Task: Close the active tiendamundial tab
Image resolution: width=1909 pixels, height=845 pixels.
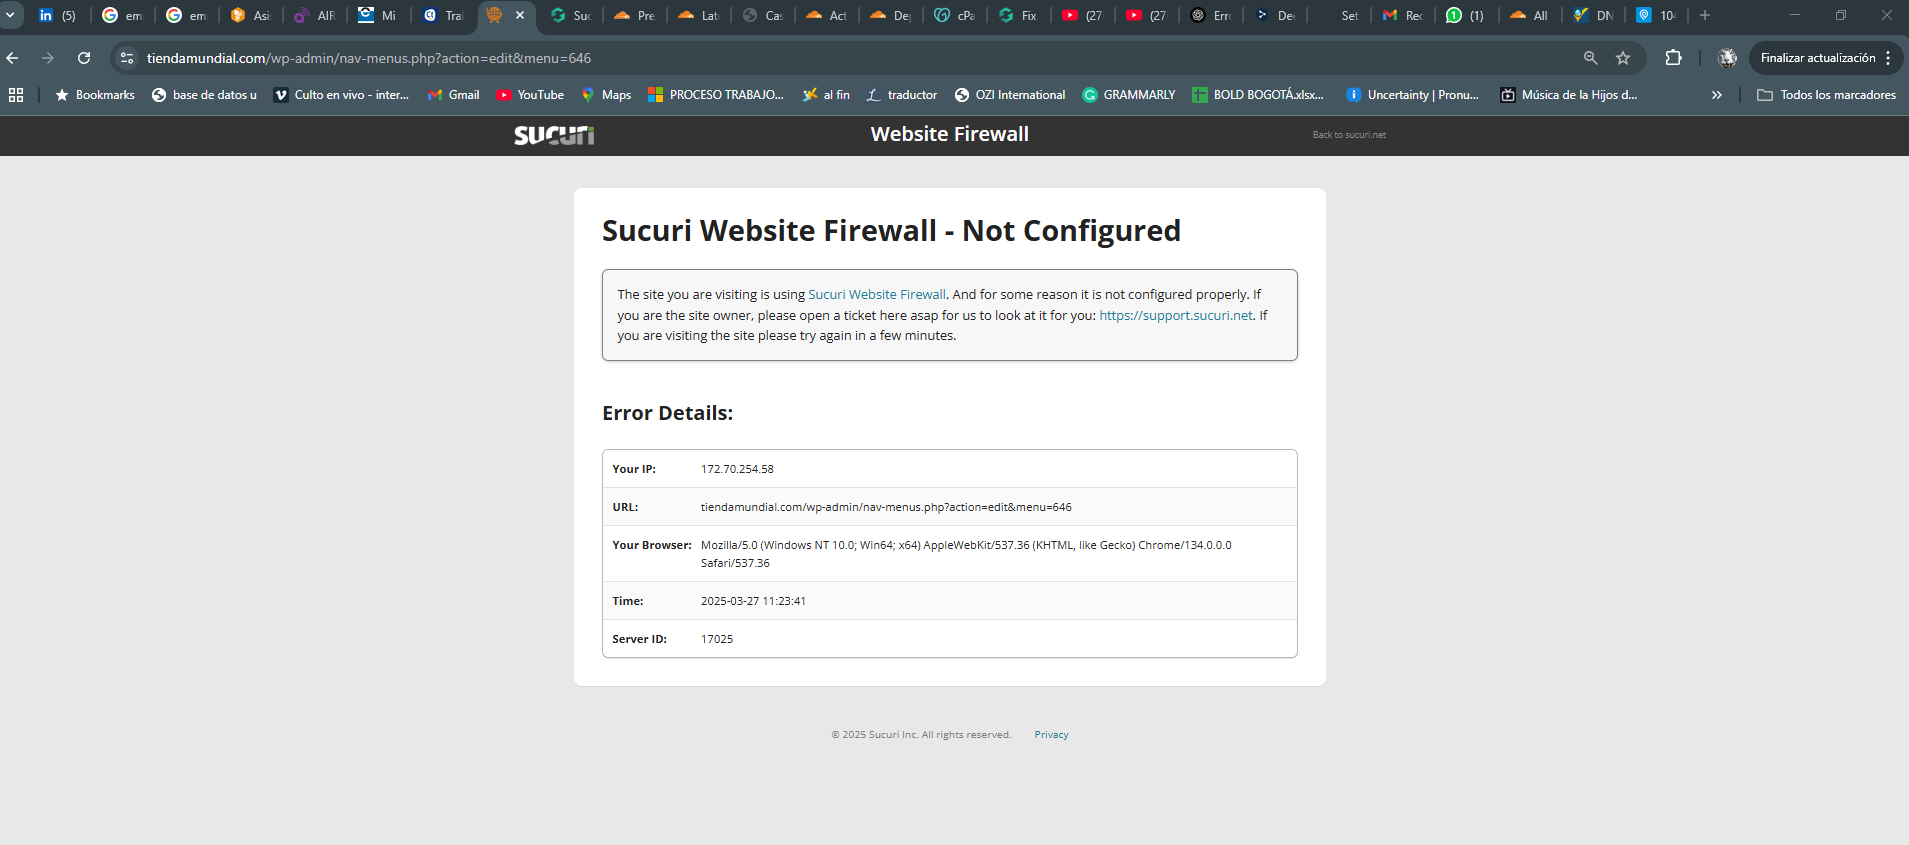Action: pyautogui.click(x=520, y=15)
